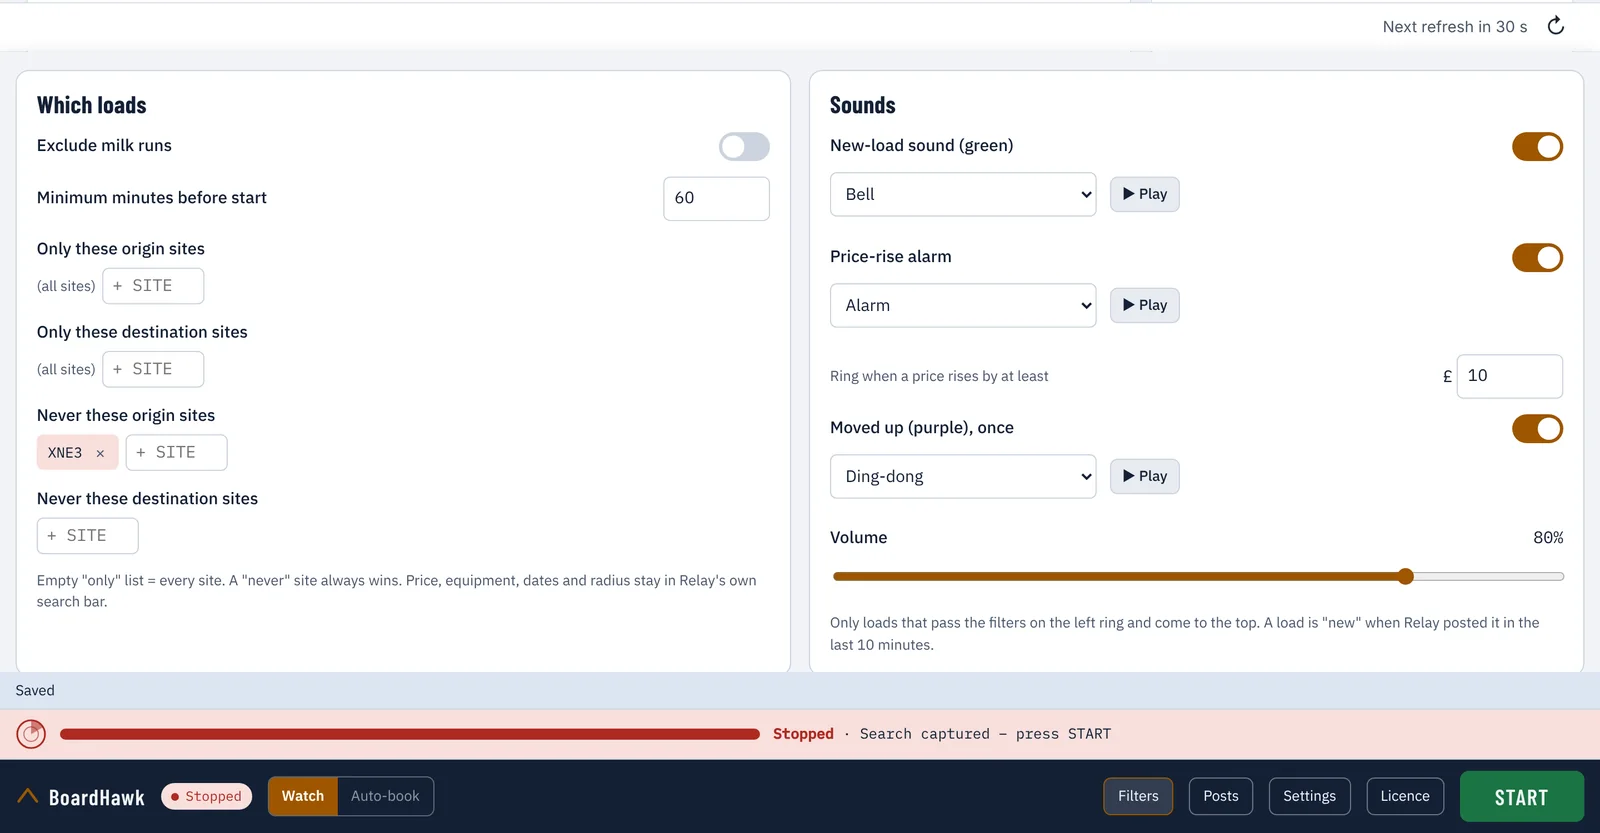Click the green START button

coord(1522,797)
